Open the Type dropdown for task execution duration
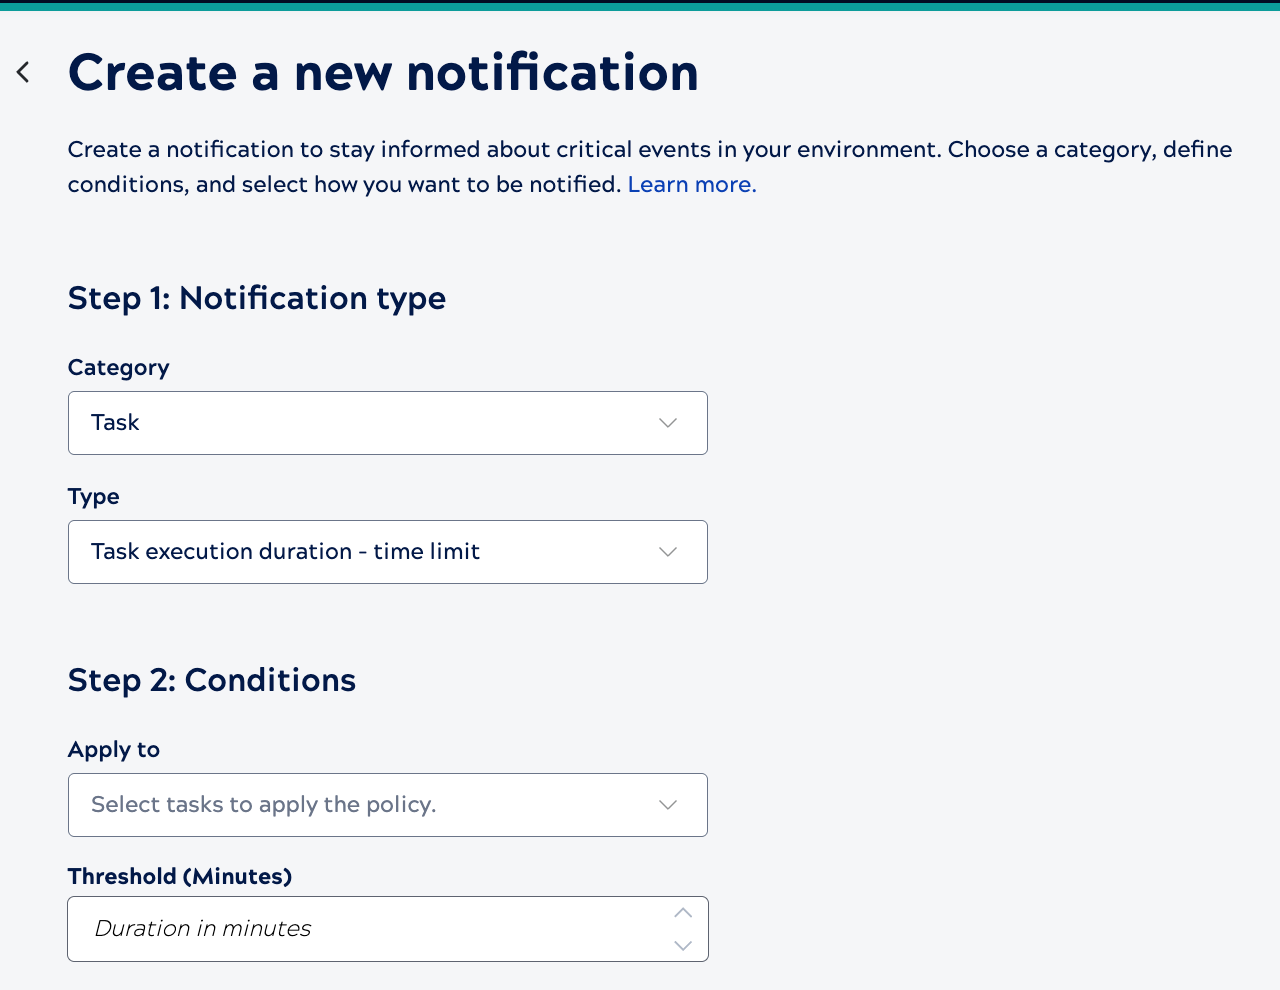 (x=388, y=551)
